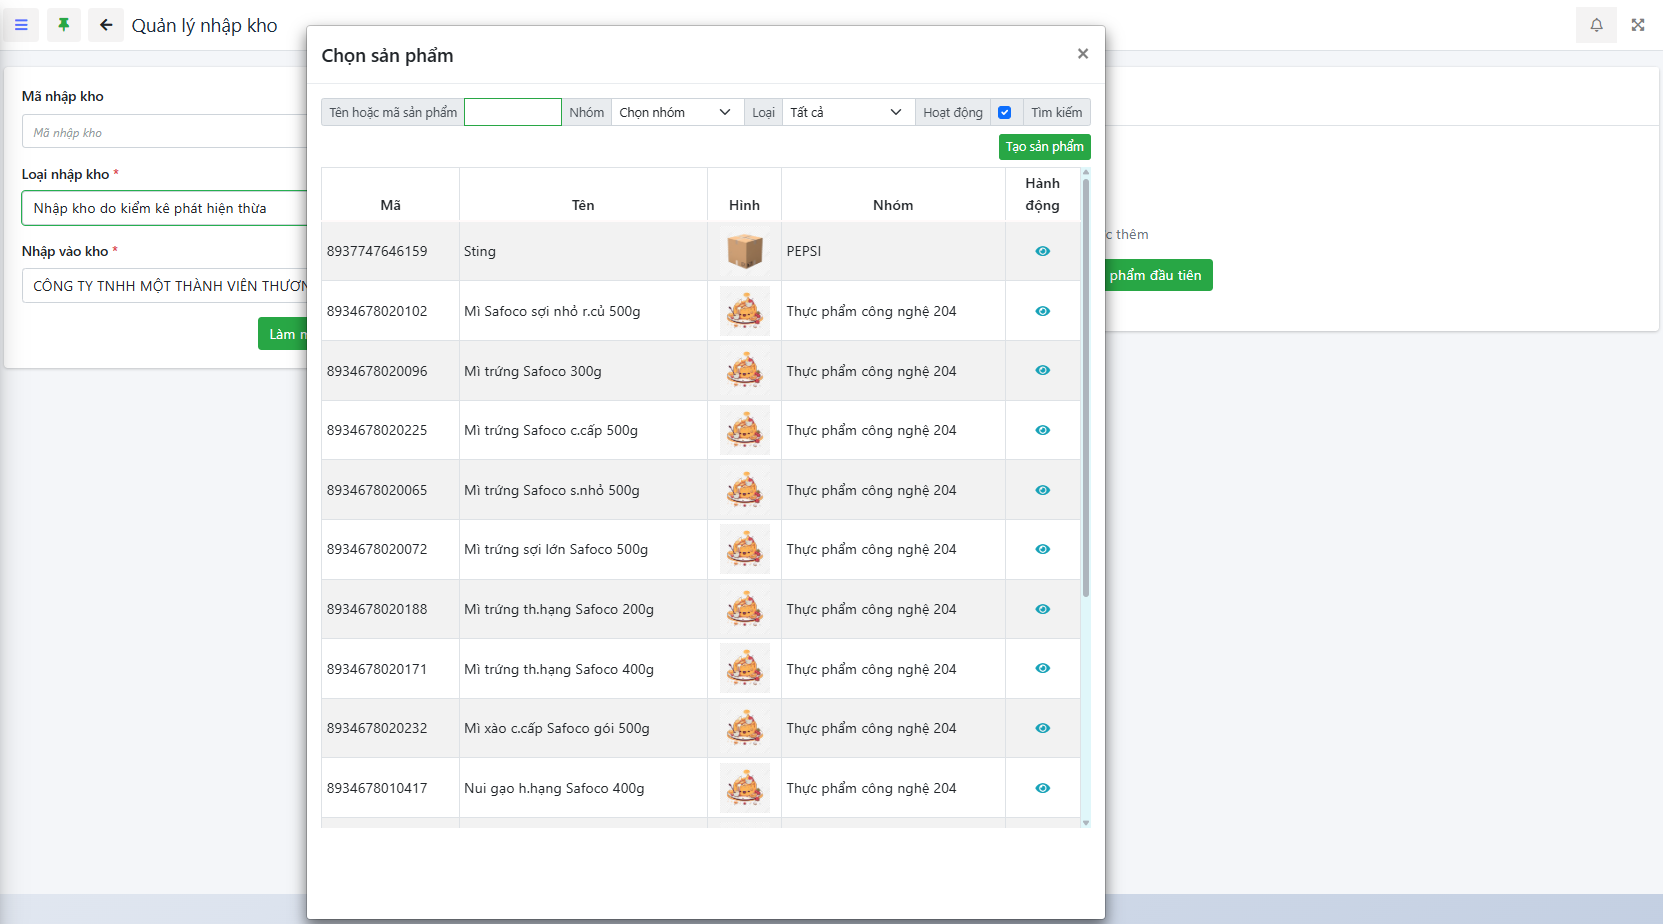Toggle fullscreen expand icon

1638,25
